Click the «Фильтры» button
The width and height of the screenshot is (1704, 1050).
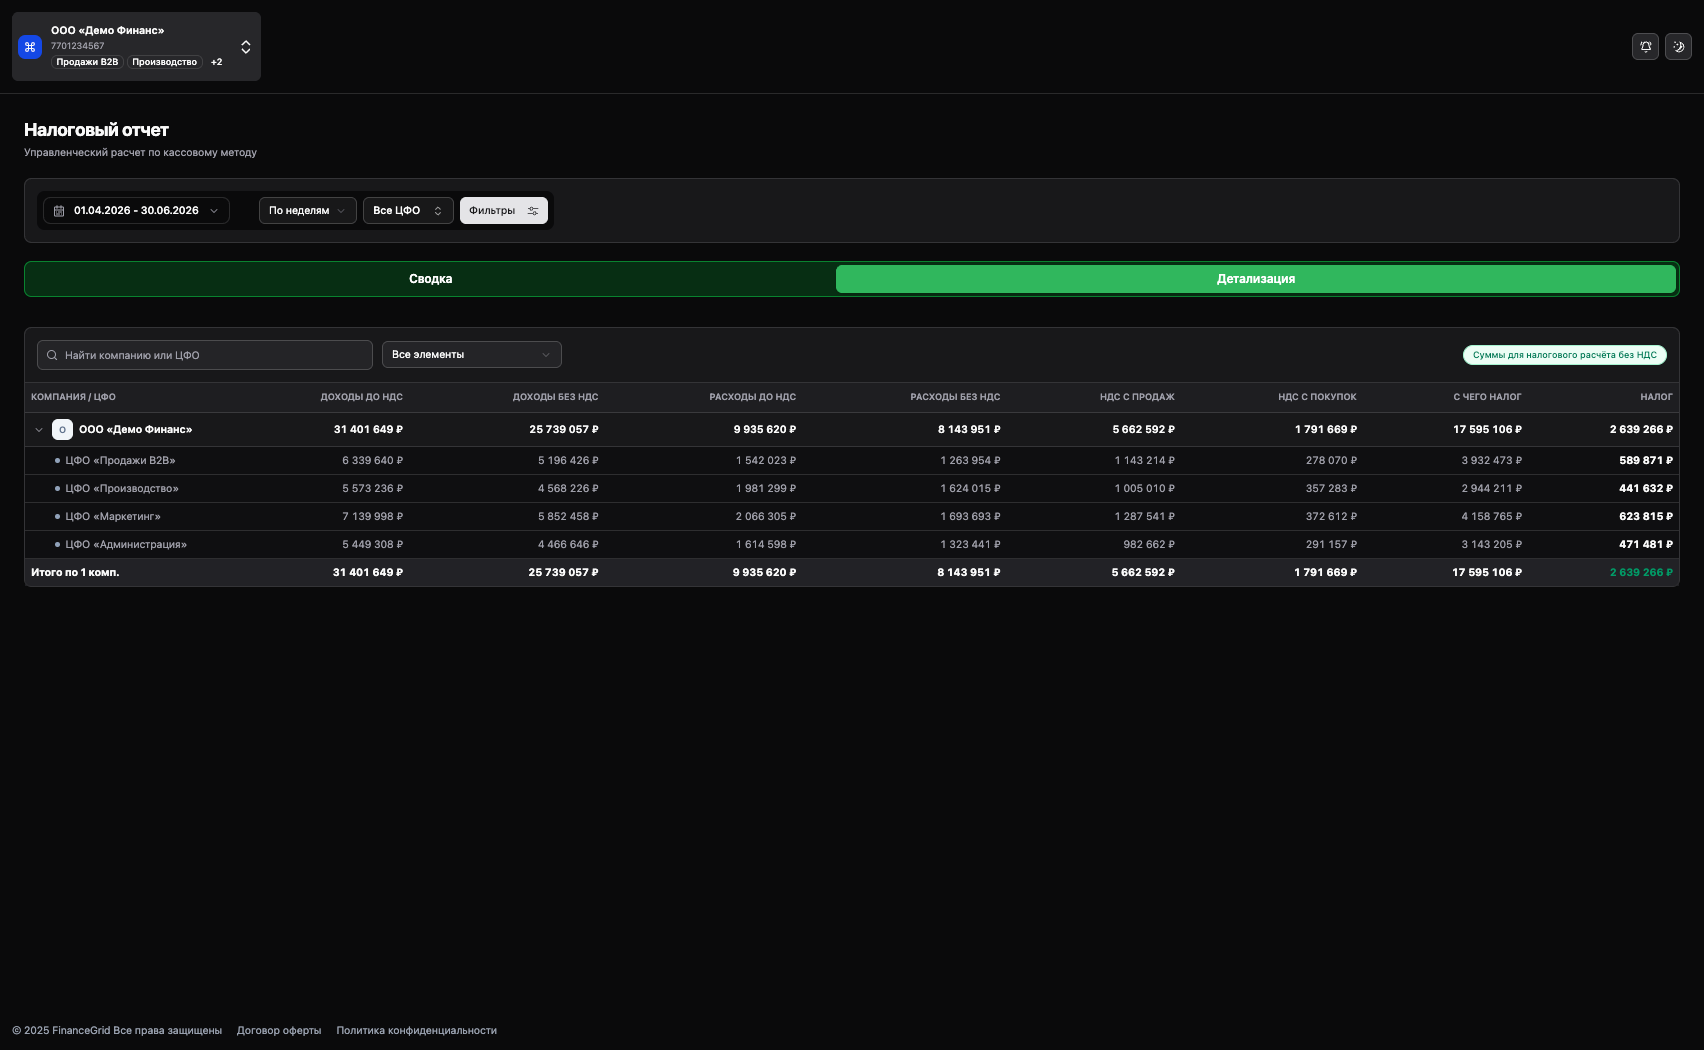504,211
